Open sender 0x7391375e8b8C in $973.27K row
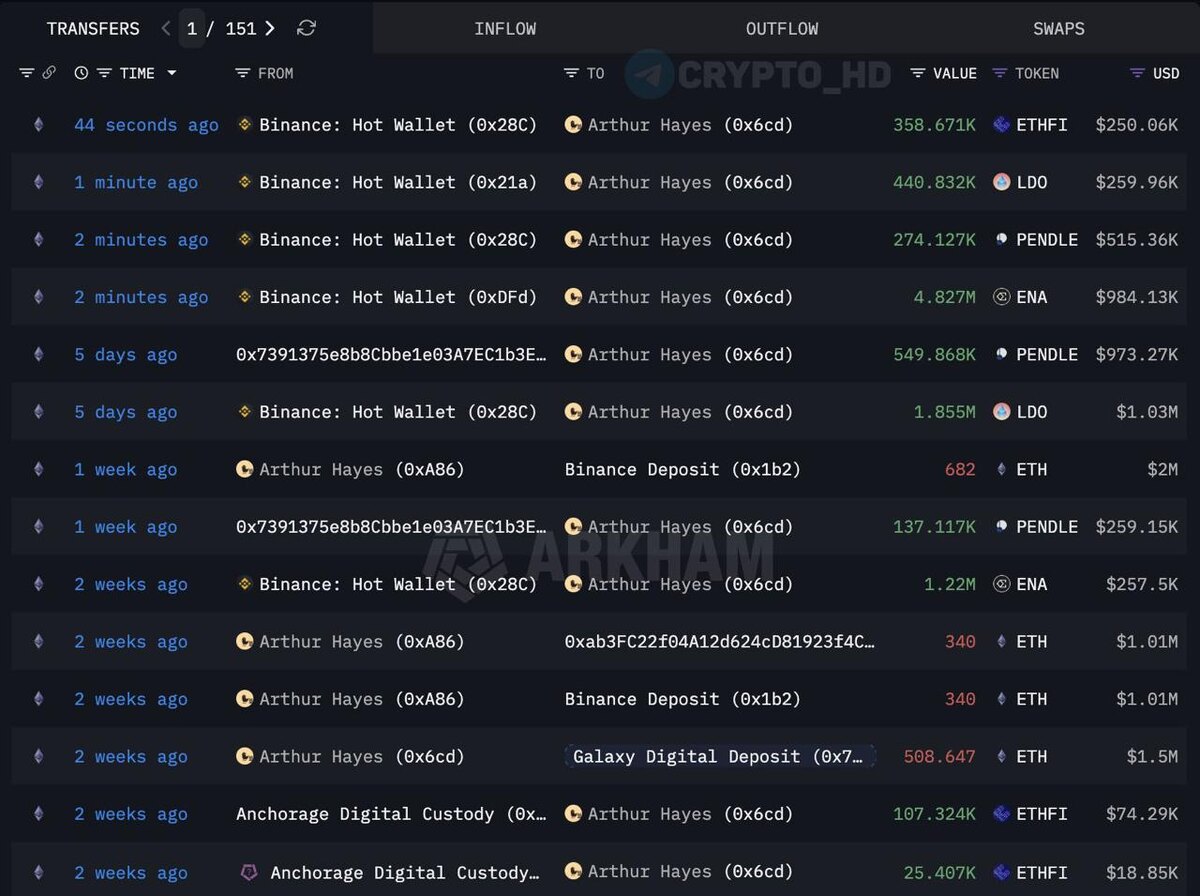 [x=392, y=355]
